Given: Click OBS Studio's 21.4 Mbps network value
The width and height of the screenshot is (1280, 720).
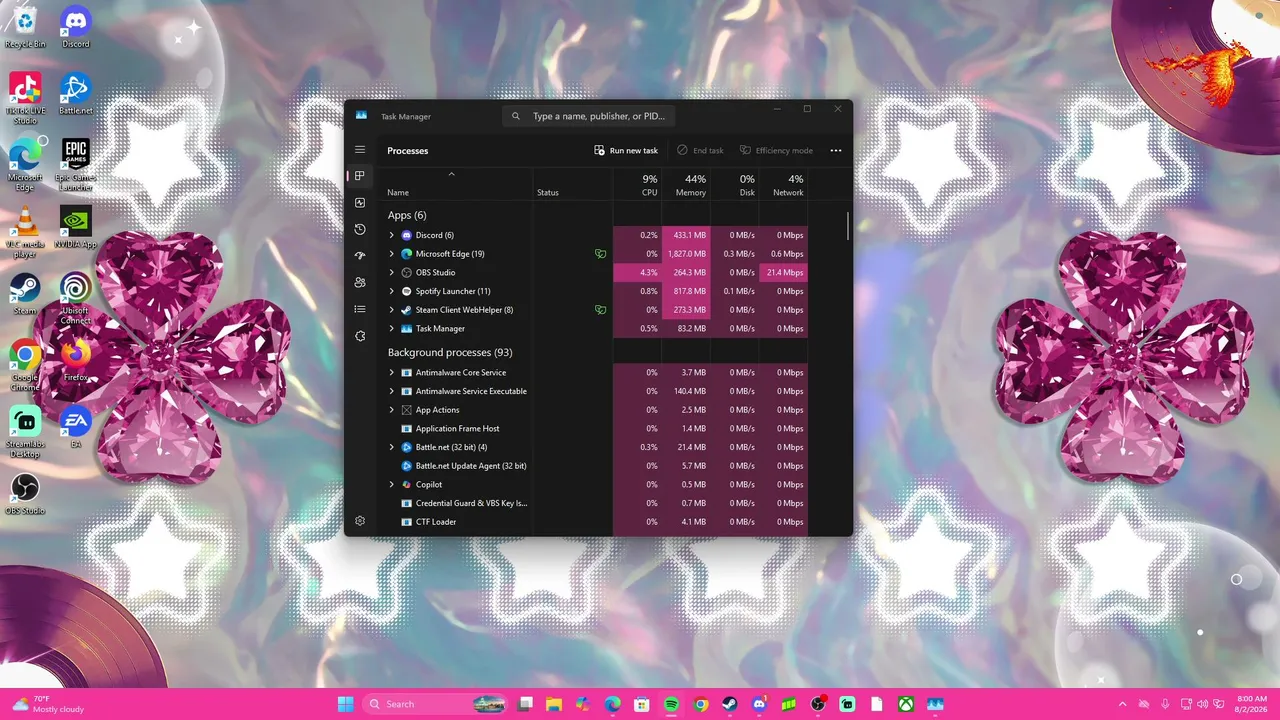Looking at the screenshot, I should [x=785, y=272].
